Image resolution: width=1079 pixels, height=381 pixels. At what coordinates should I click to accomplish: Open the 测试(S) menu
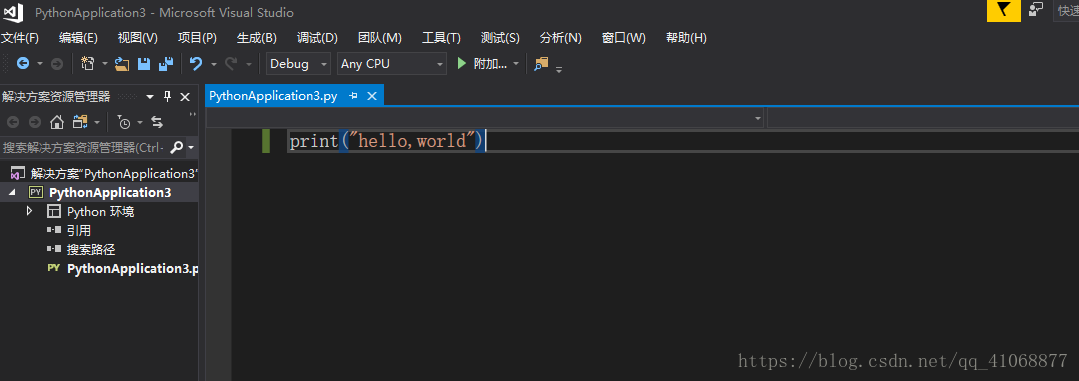[500, 38]
